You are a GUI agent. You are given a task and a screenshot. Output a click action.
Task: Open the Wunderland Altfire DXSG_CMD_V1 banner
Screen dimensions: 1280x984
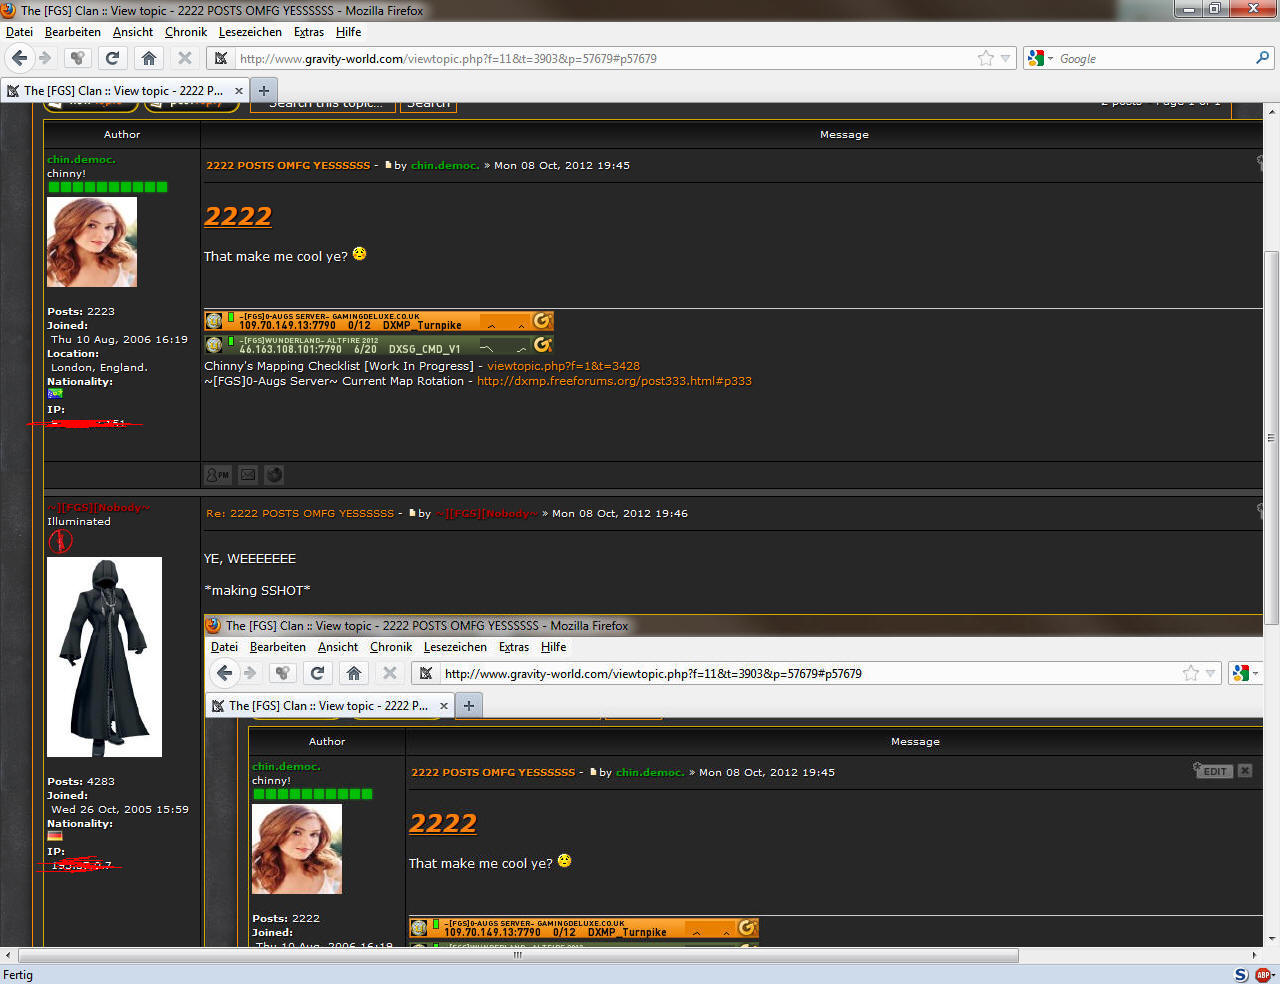(379, 345)
